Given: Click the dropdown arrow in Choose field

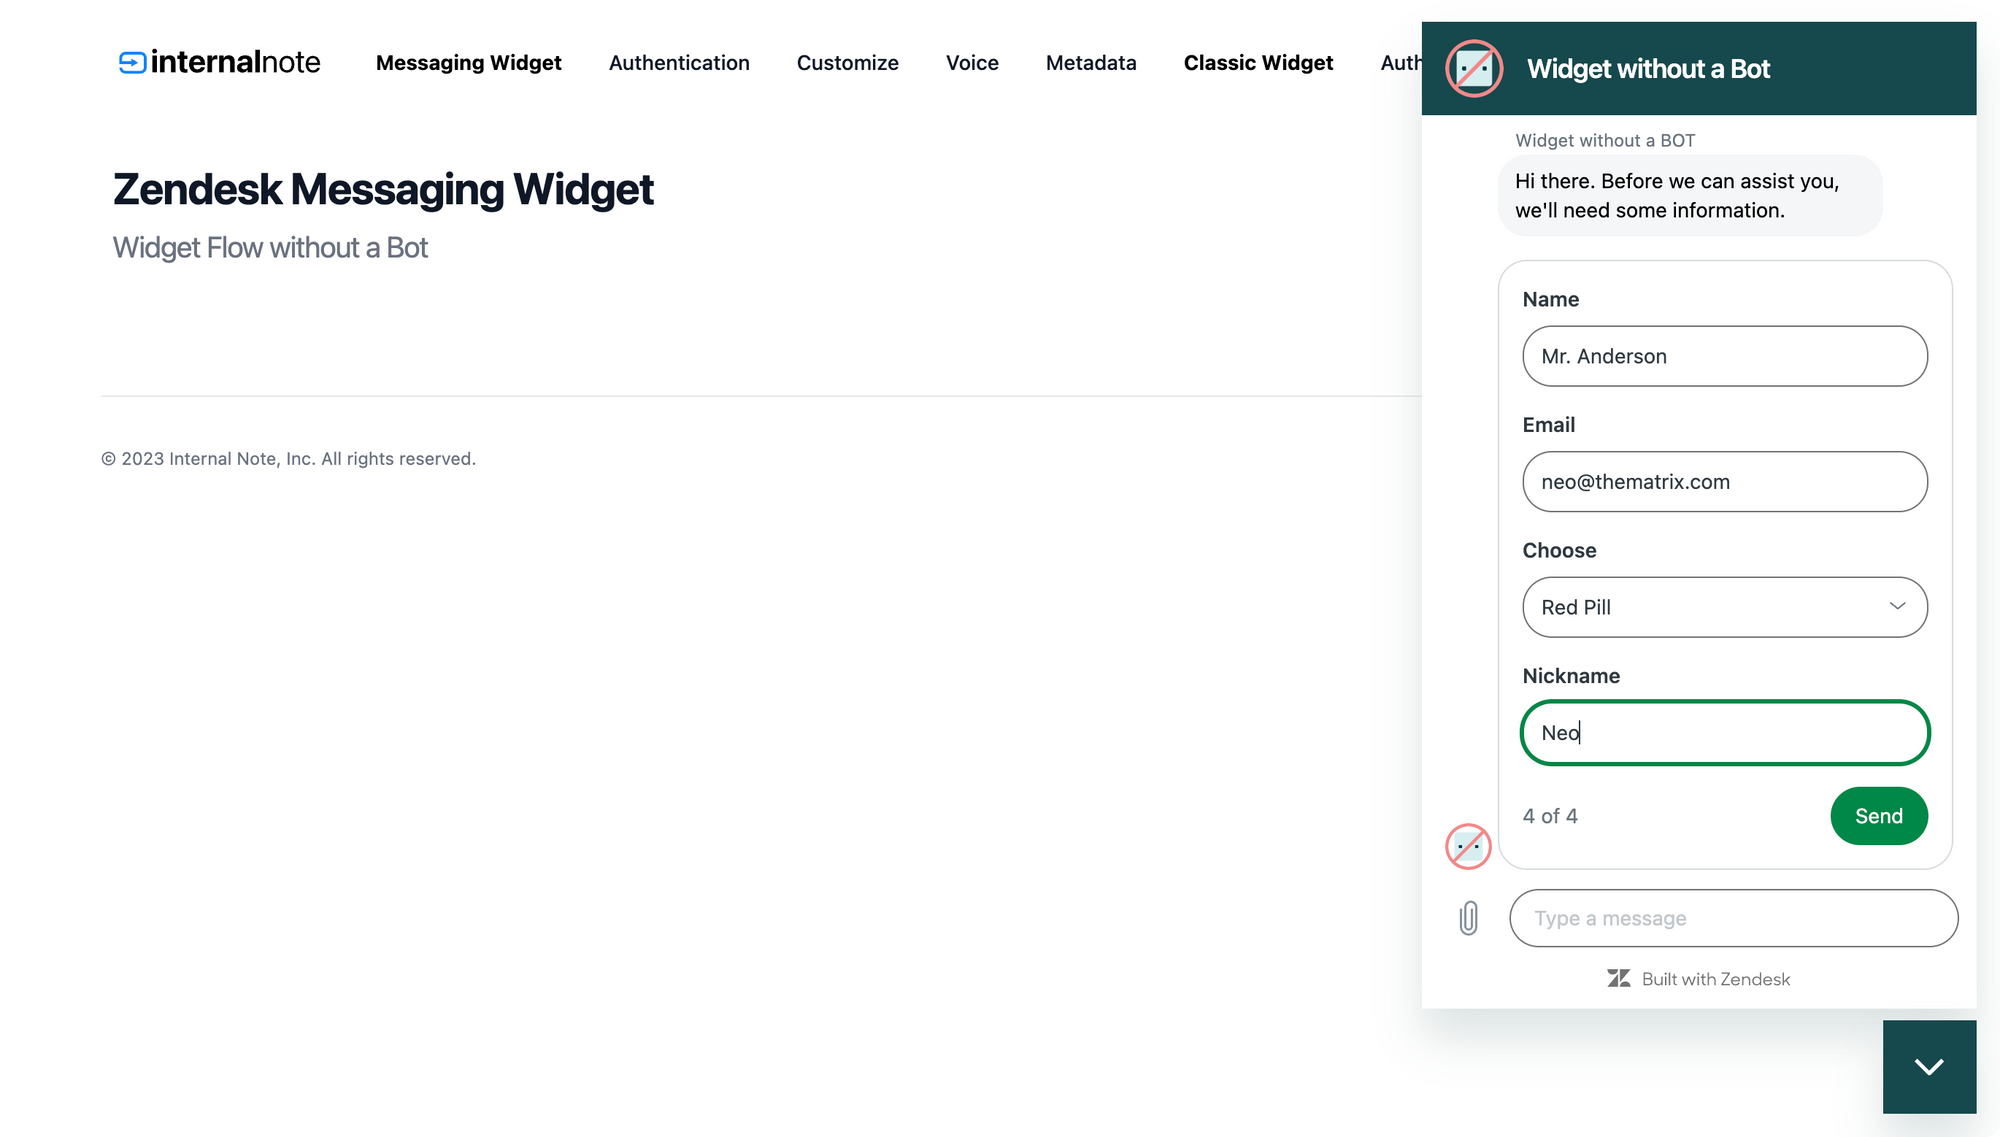Looking at the screenshot, I should [x=1897, y=606].
